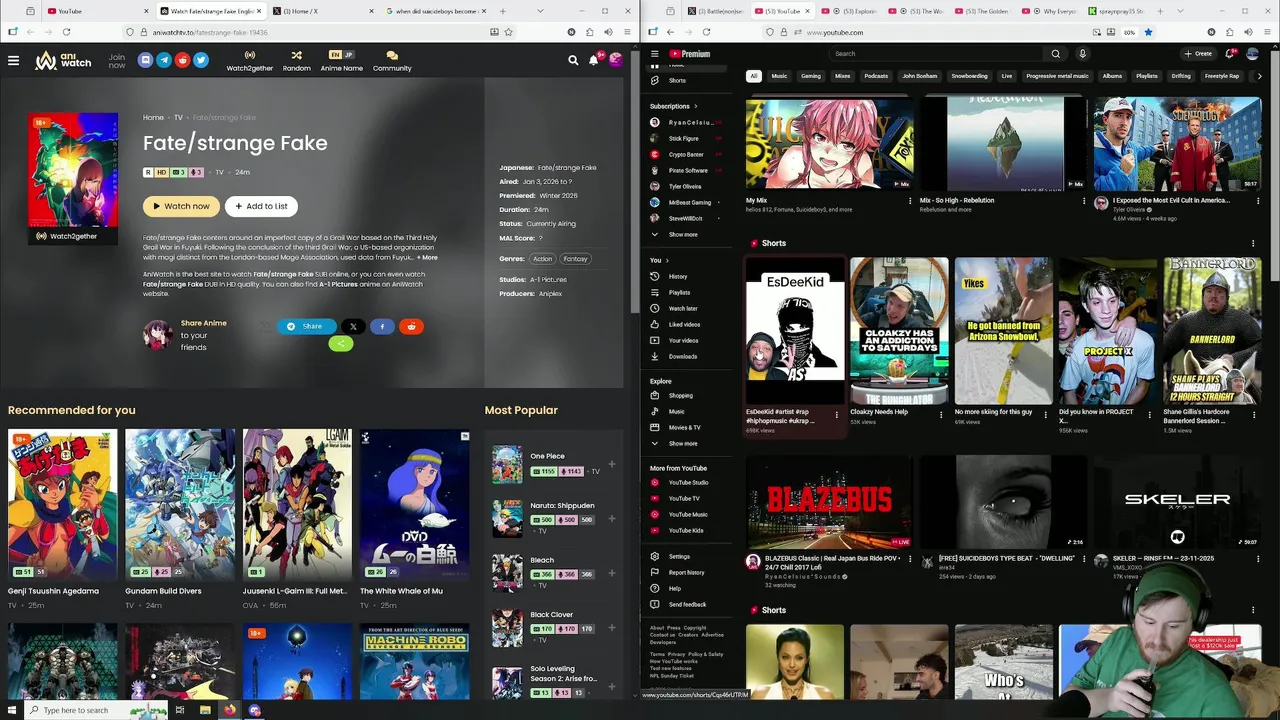Open Liked videos in YouTube sidebar
The image size is (1280, 720).
[x=684, y=324]
